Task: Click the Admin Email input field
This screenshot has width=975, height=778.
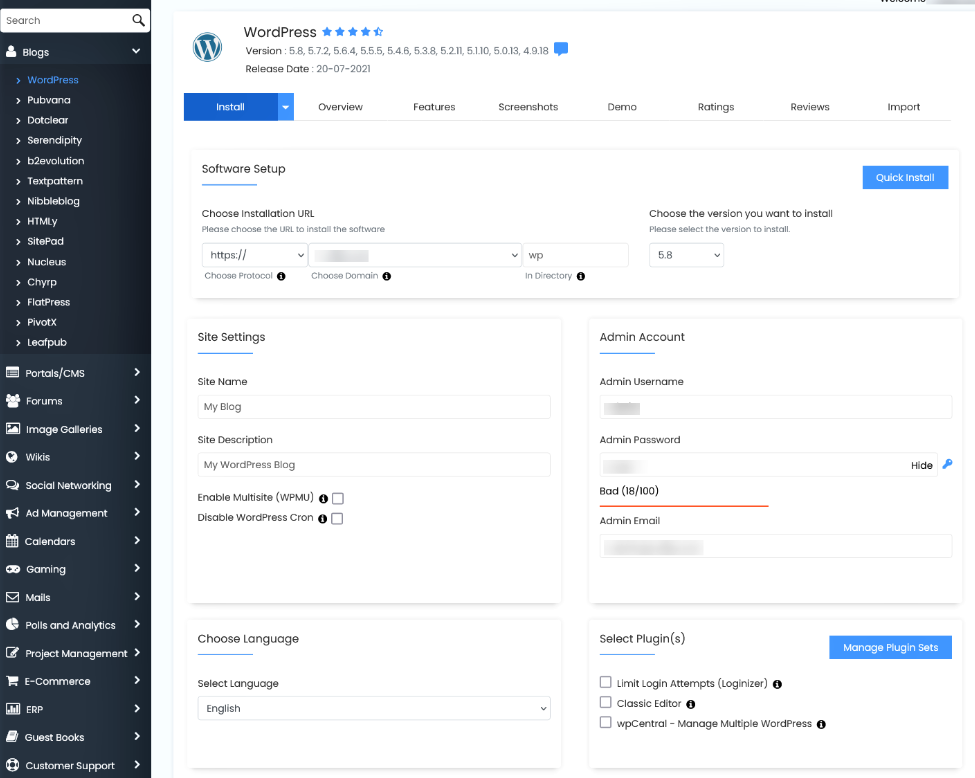Action: click(x=775, y=547)
